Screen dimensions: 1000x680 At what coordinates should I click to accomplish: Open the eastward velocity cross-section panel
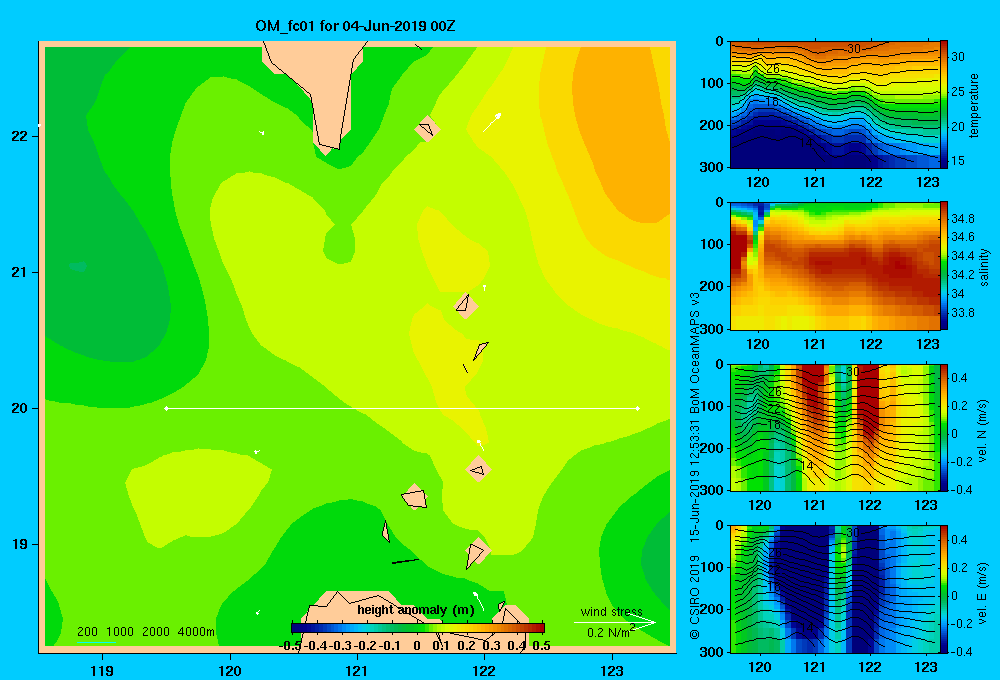click(835, 589)
